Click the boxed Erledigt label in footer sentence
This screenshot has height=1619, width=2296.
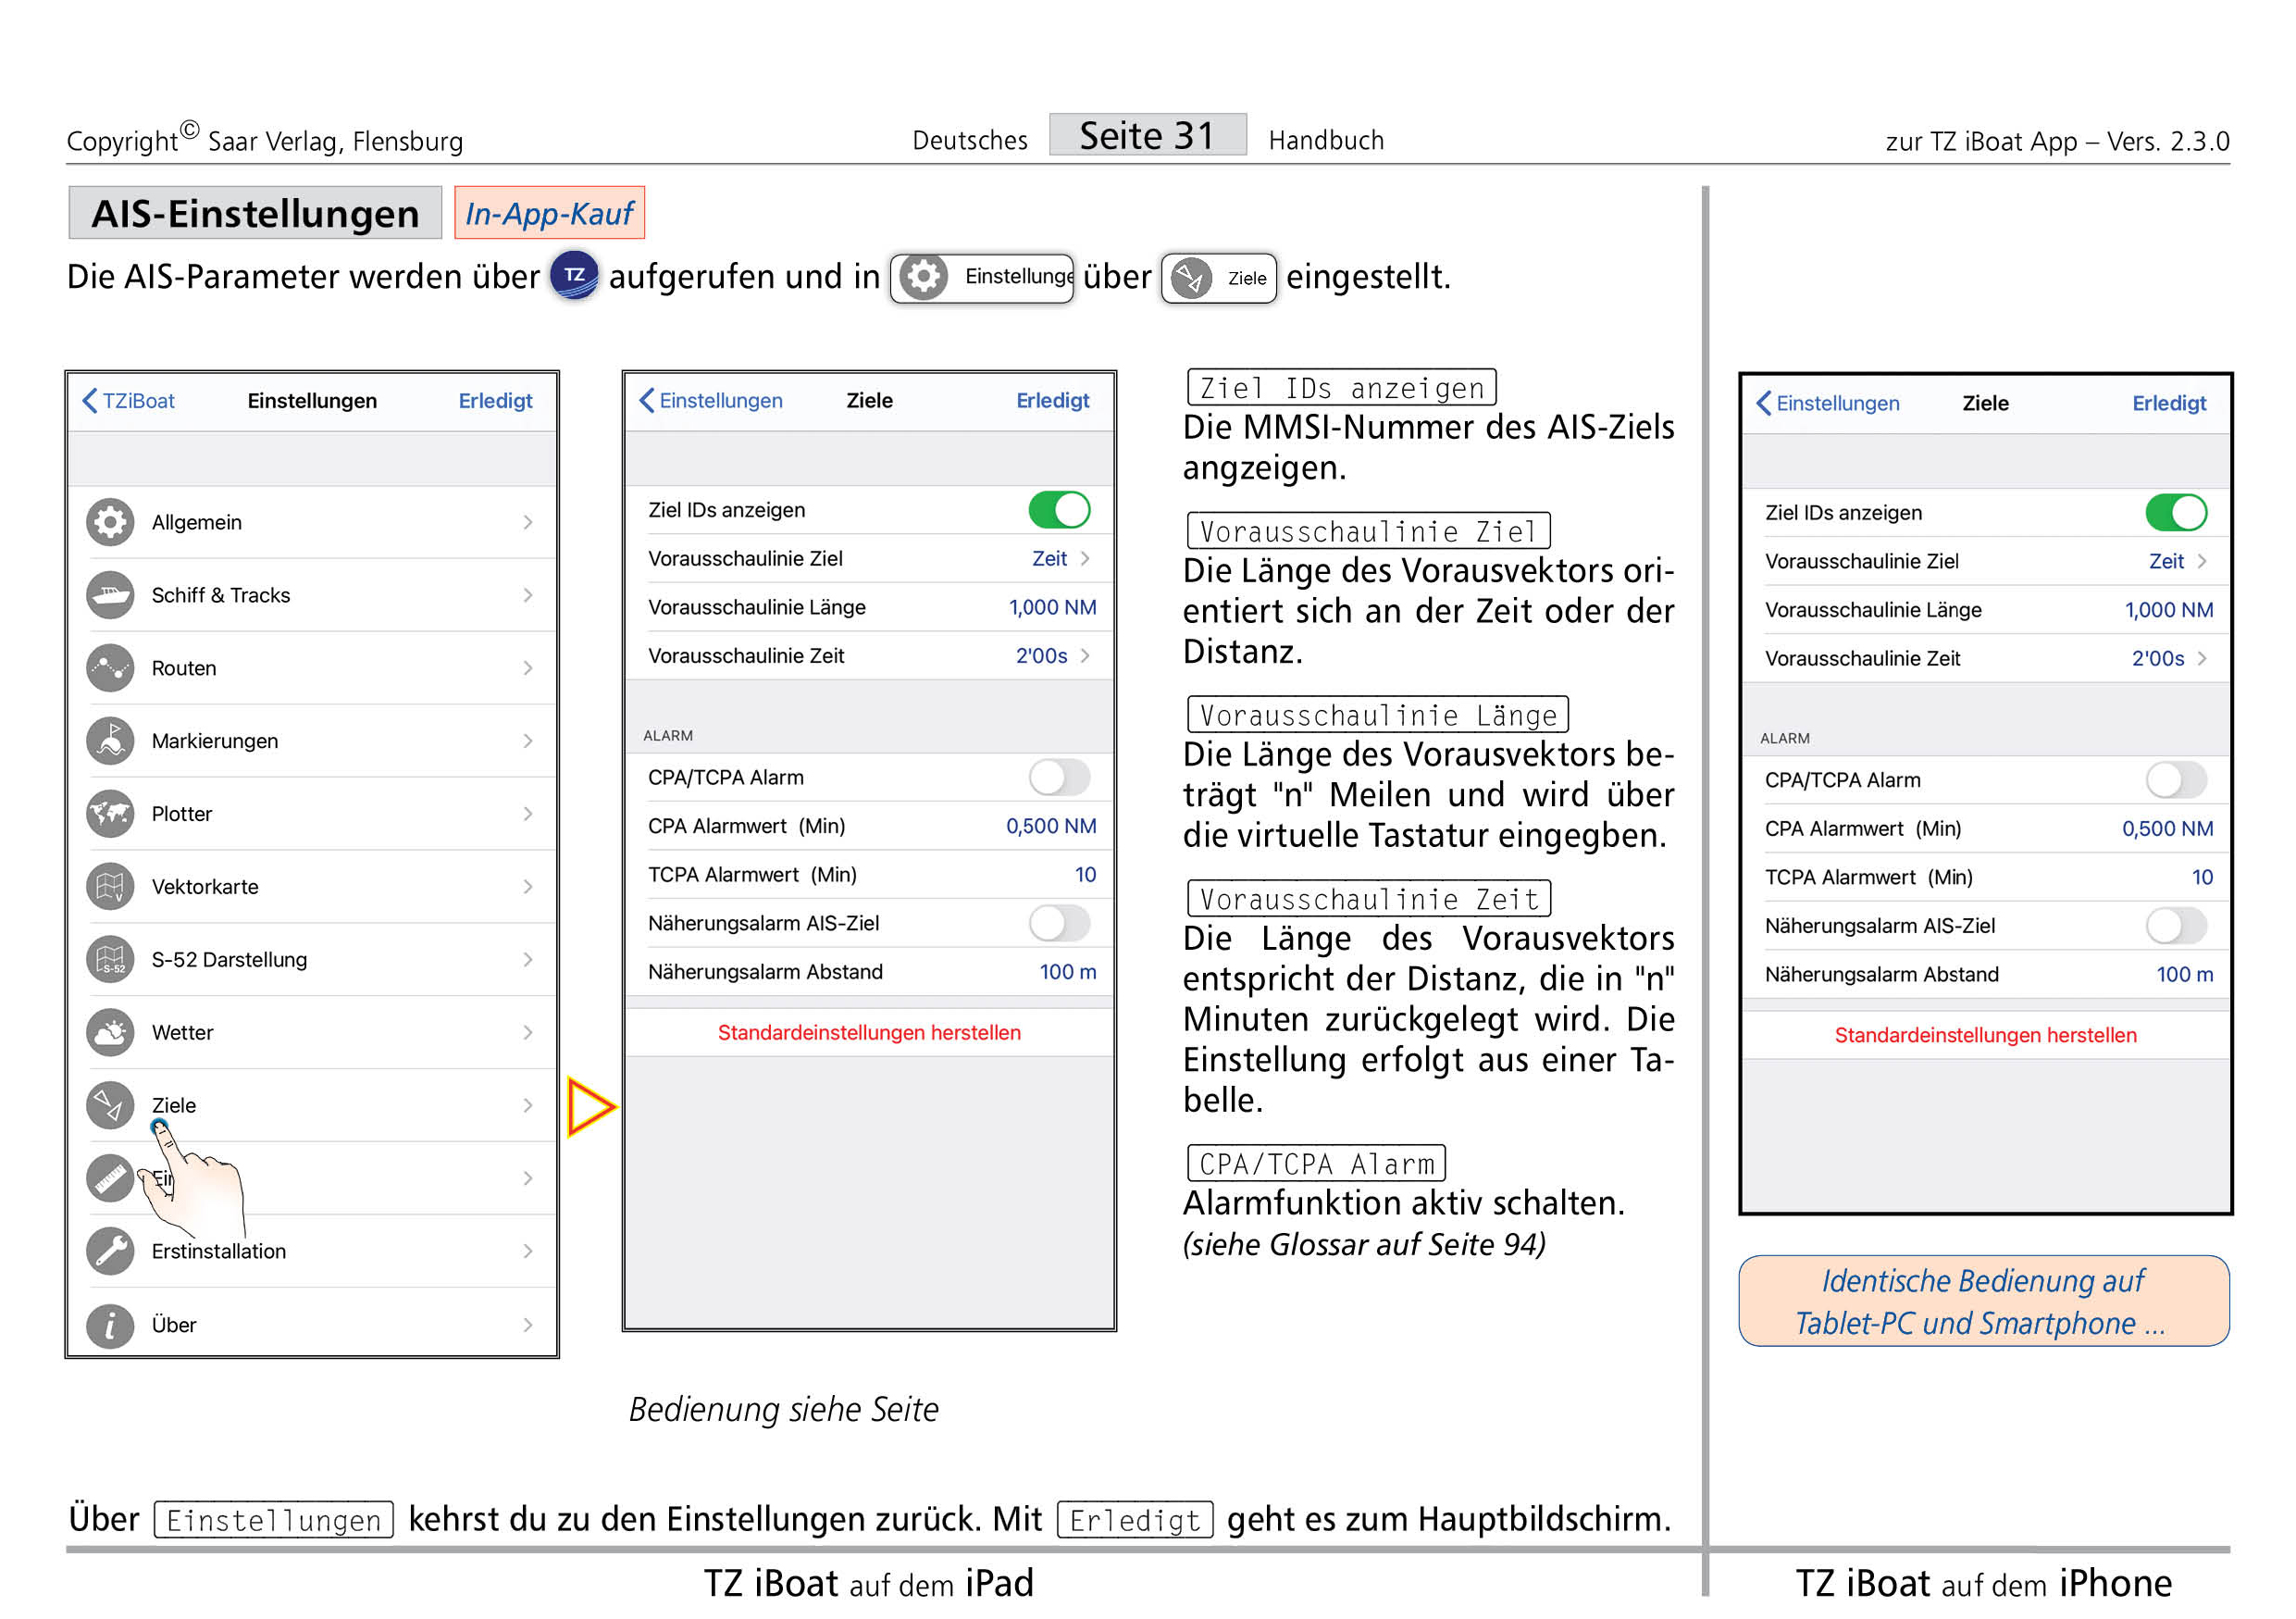(1135, 1521)
